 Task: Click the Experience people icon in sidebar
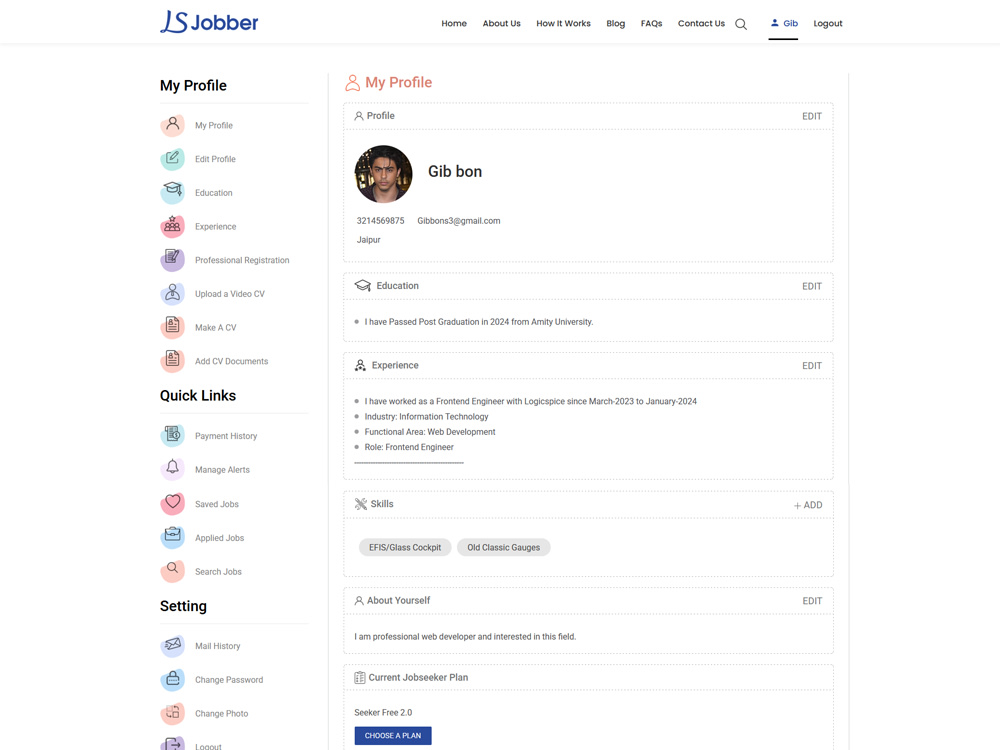tap(172, 226)
